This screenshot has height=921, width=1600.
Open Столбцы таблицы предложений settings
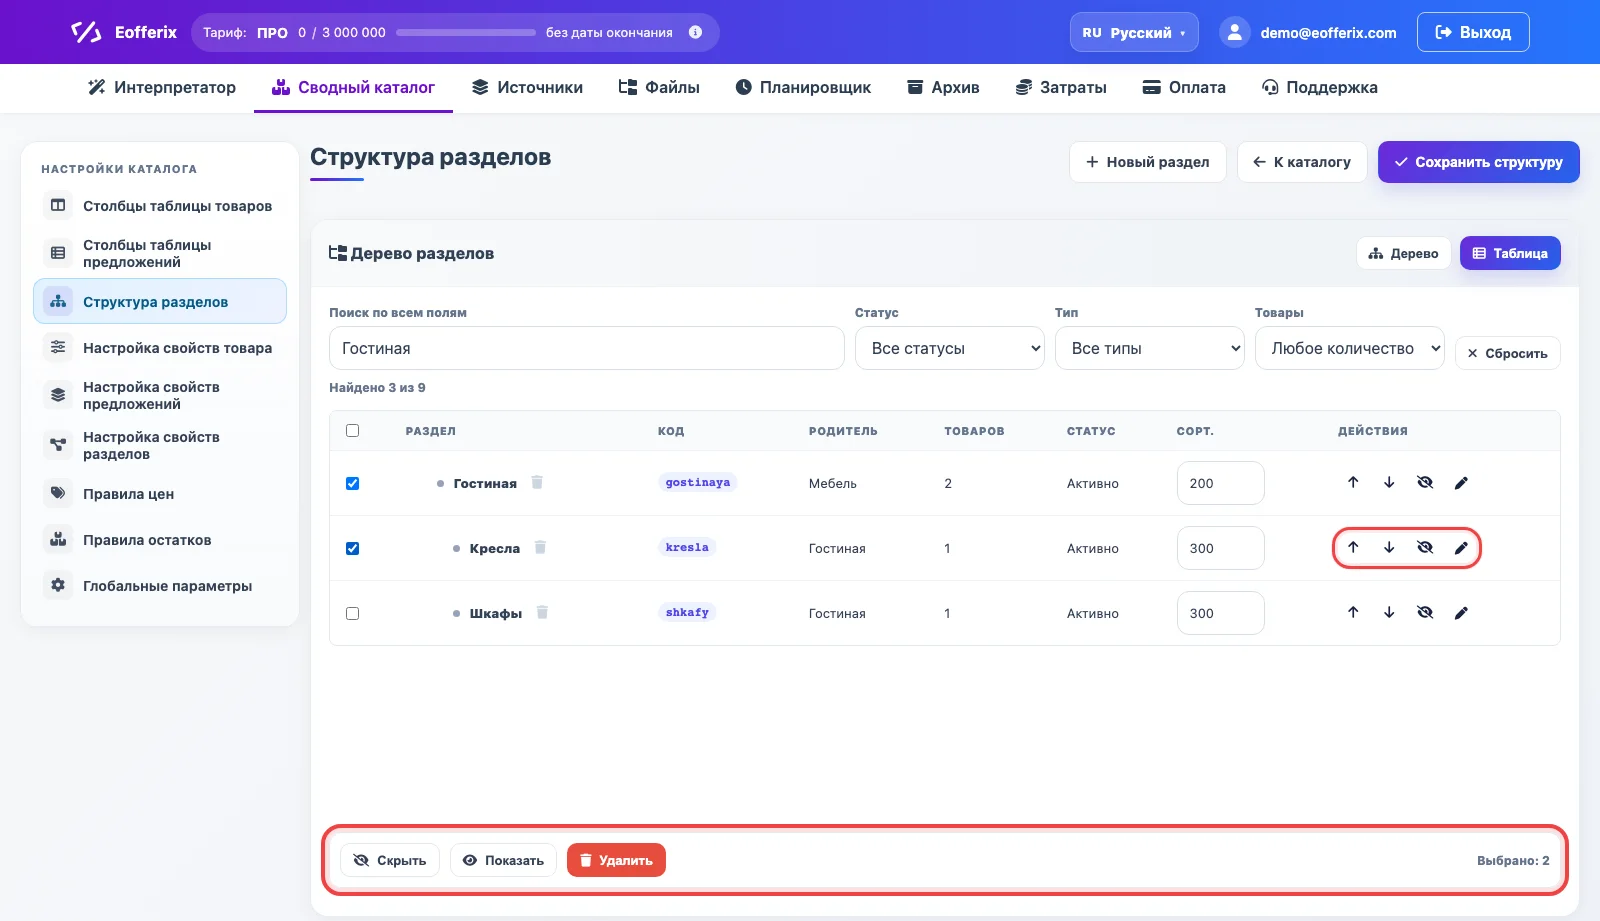point(160,253)
